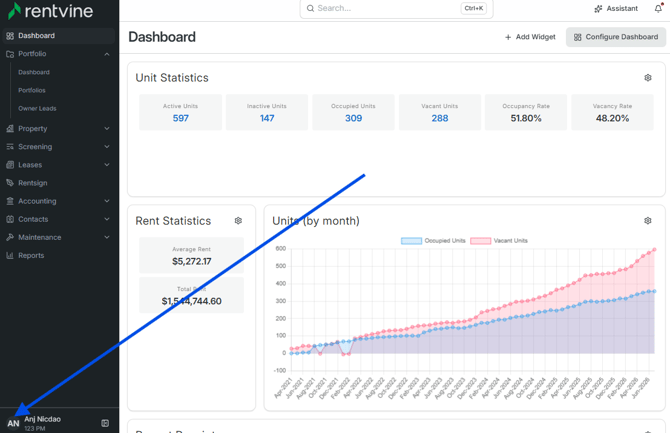670x433 pixels.
Task: Expand the Leases menu chevron
Action: coord(107,165)
